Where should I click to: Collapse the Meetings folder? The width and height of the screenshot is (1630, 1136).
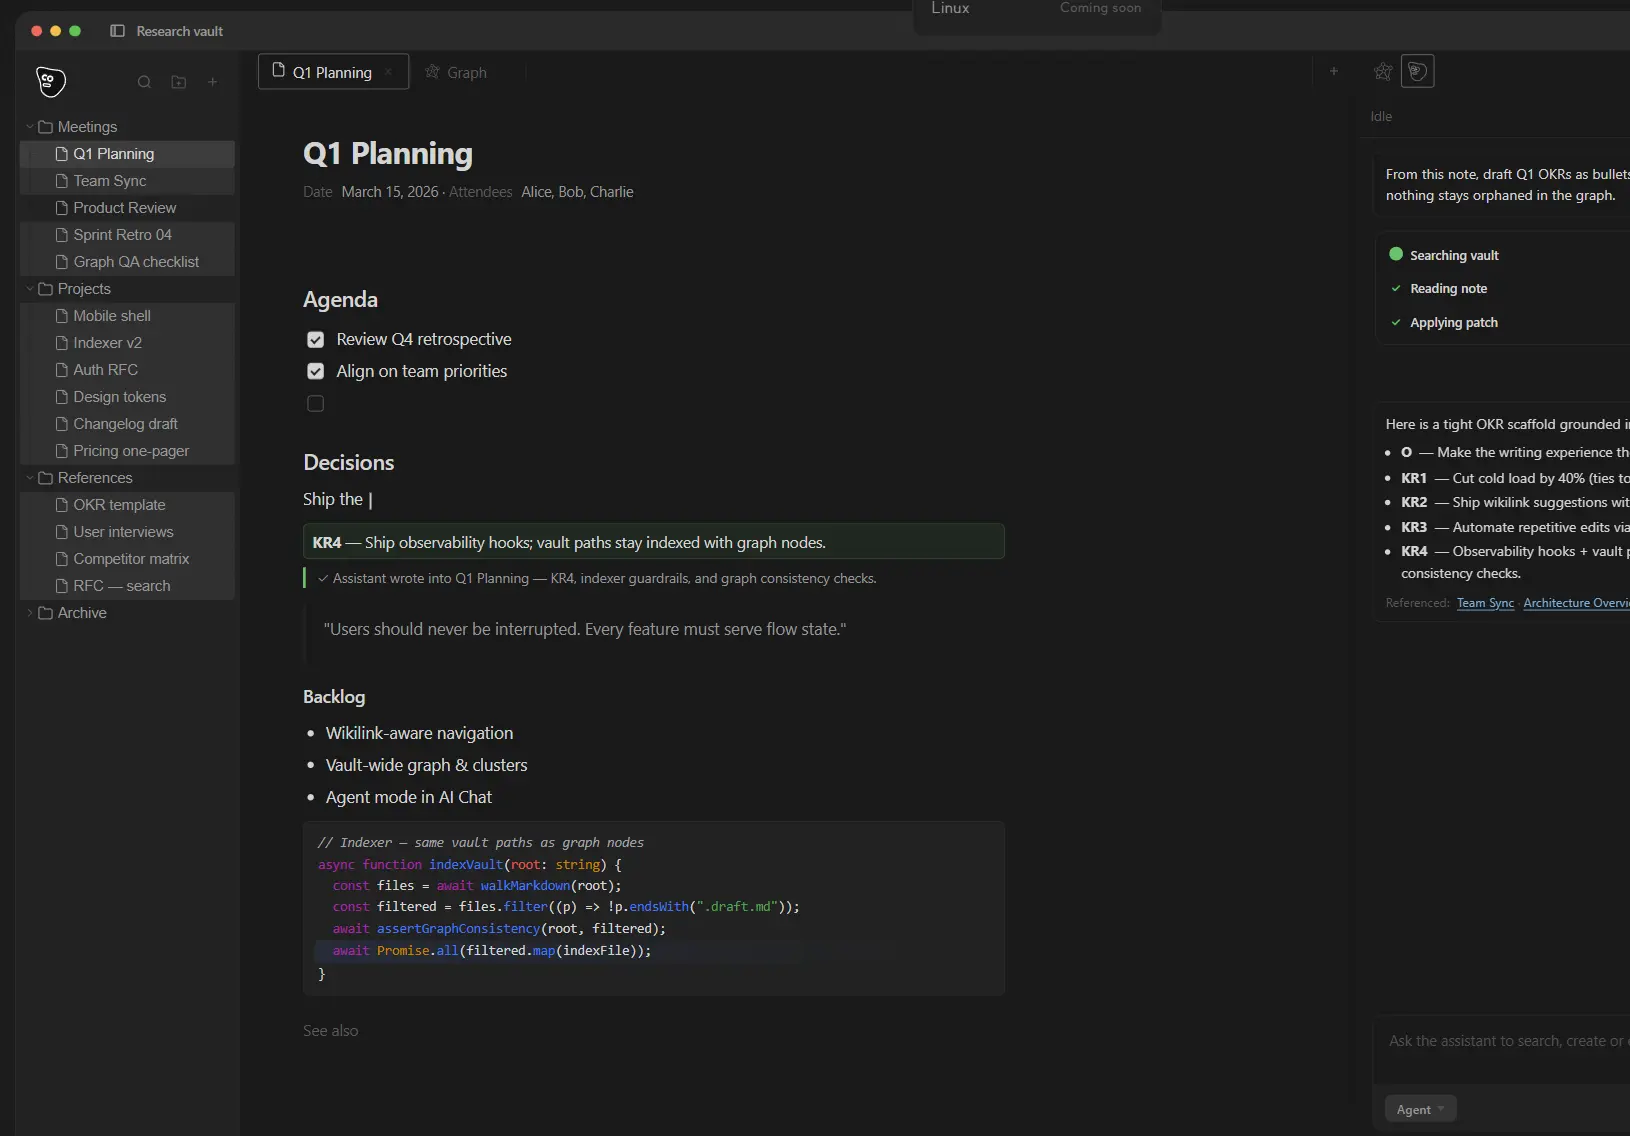(30, 127)
